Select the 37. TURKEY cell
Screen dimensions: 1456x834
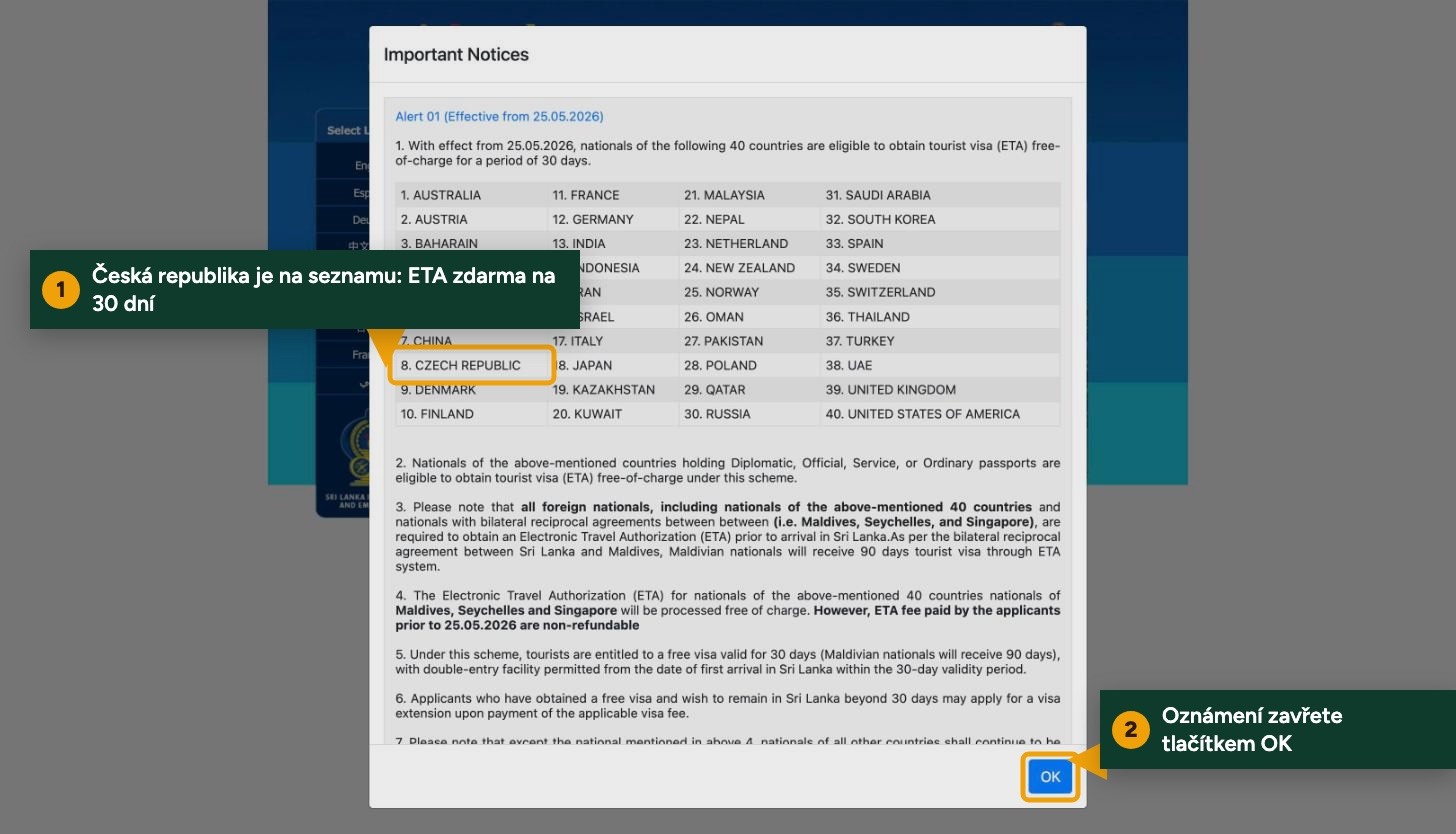click(x=940, y=341)
